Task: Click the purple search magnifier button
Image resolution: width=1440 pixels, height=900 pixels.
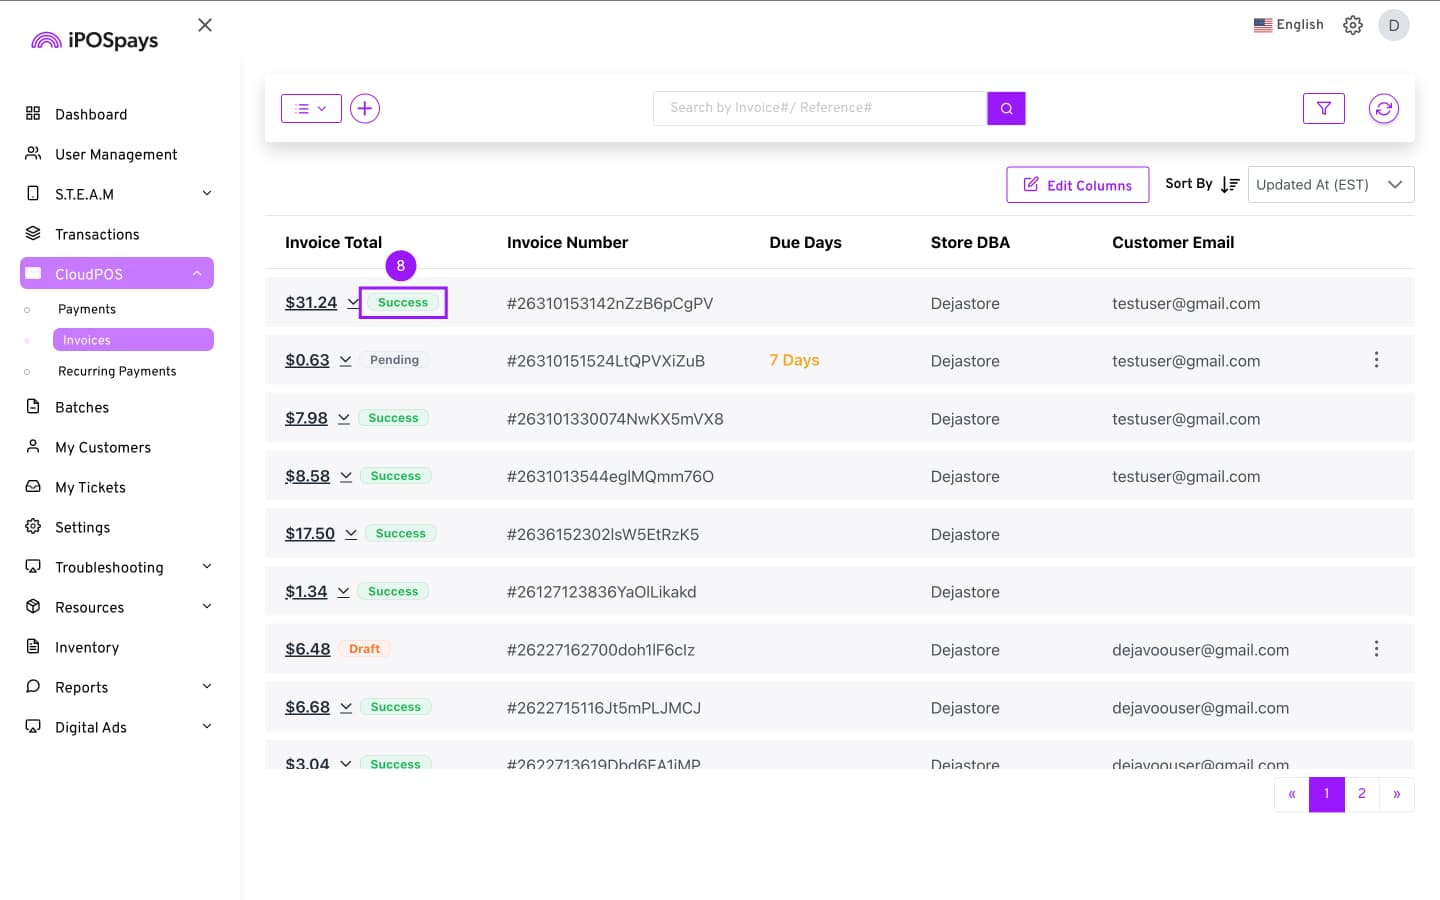Action: pos(1006,108)
